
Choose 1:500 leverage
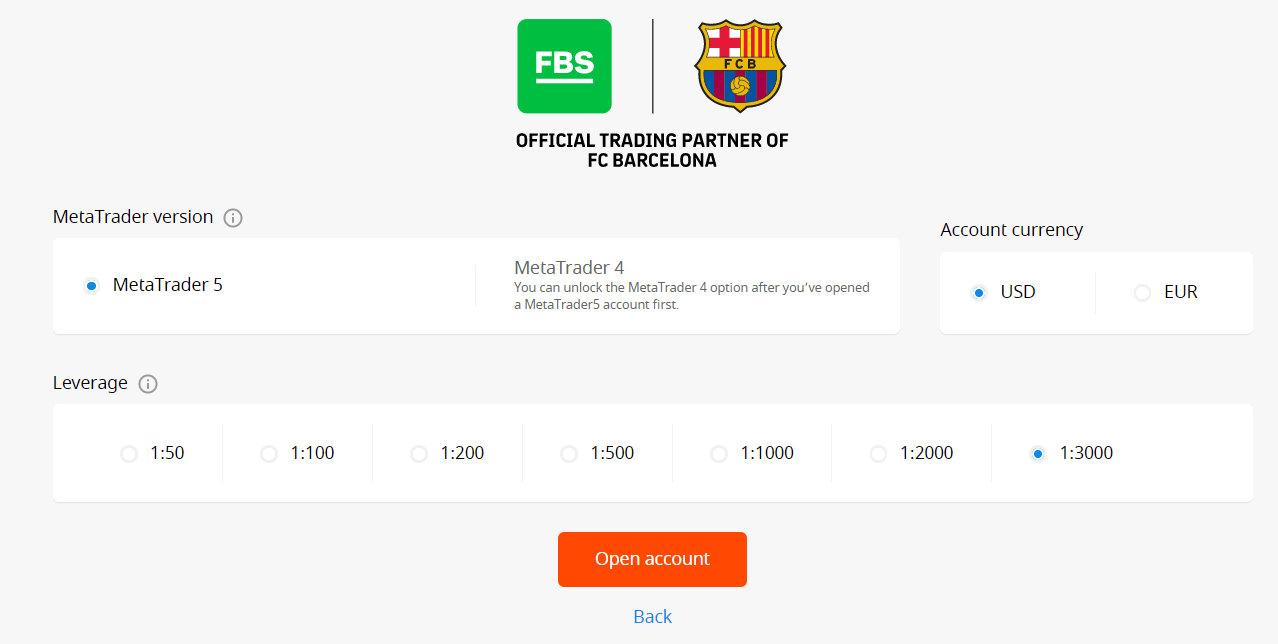[568, 453]
